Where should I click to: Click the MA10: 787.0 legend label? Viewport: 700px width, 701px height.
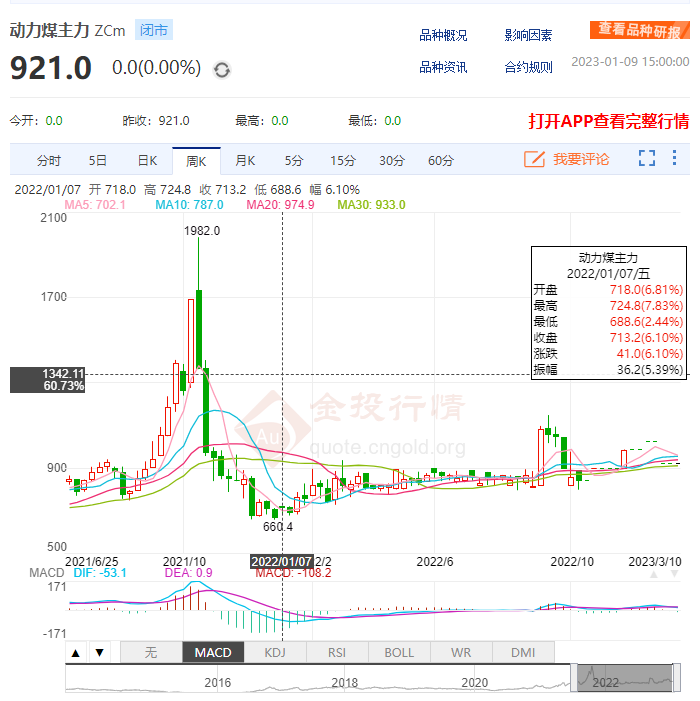pos(189,205)
